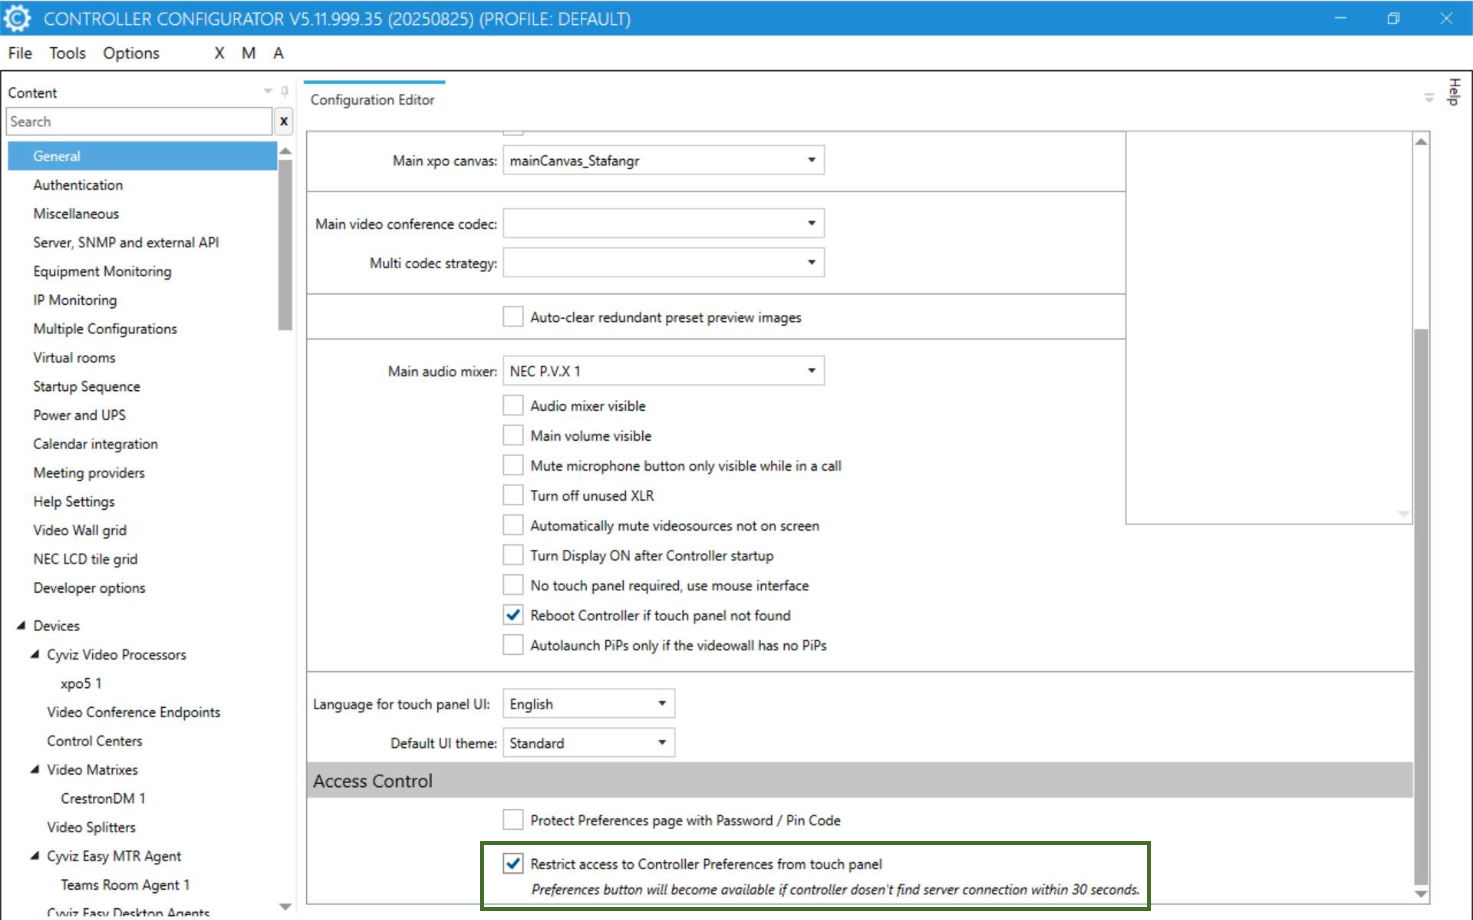Toggle Protect Preferences page with Password checkbox
Viewport: 1473px width, 920px height.
pyautogui.click(x=513, y=820)
